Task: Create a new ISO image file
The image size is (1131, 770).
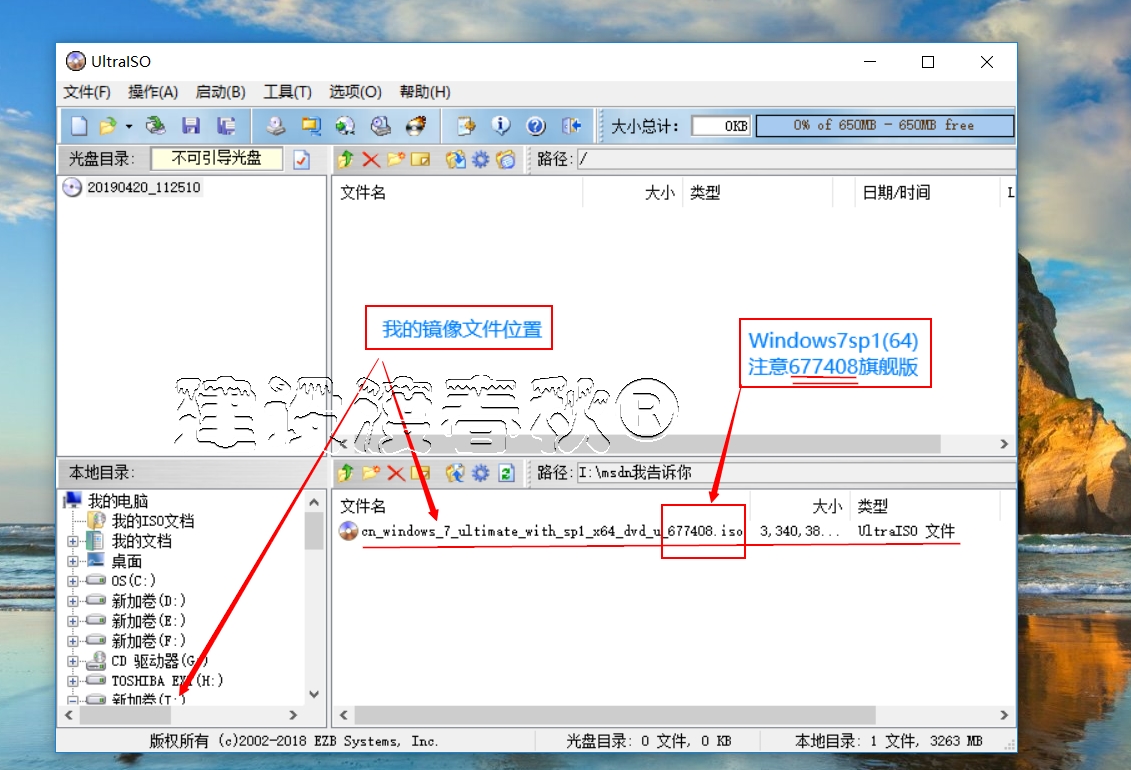Action: [79, 125]
